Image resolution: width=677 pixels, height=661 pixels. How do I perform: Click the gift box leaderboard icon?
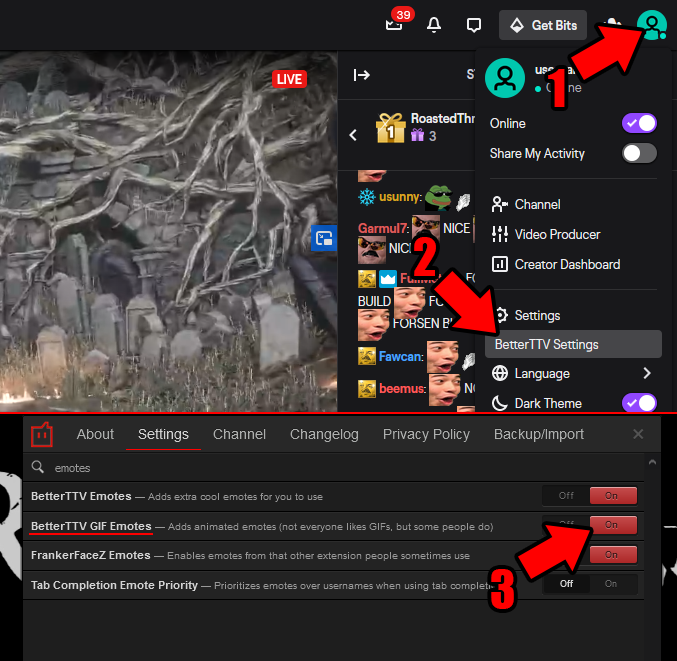pos(390,128)
